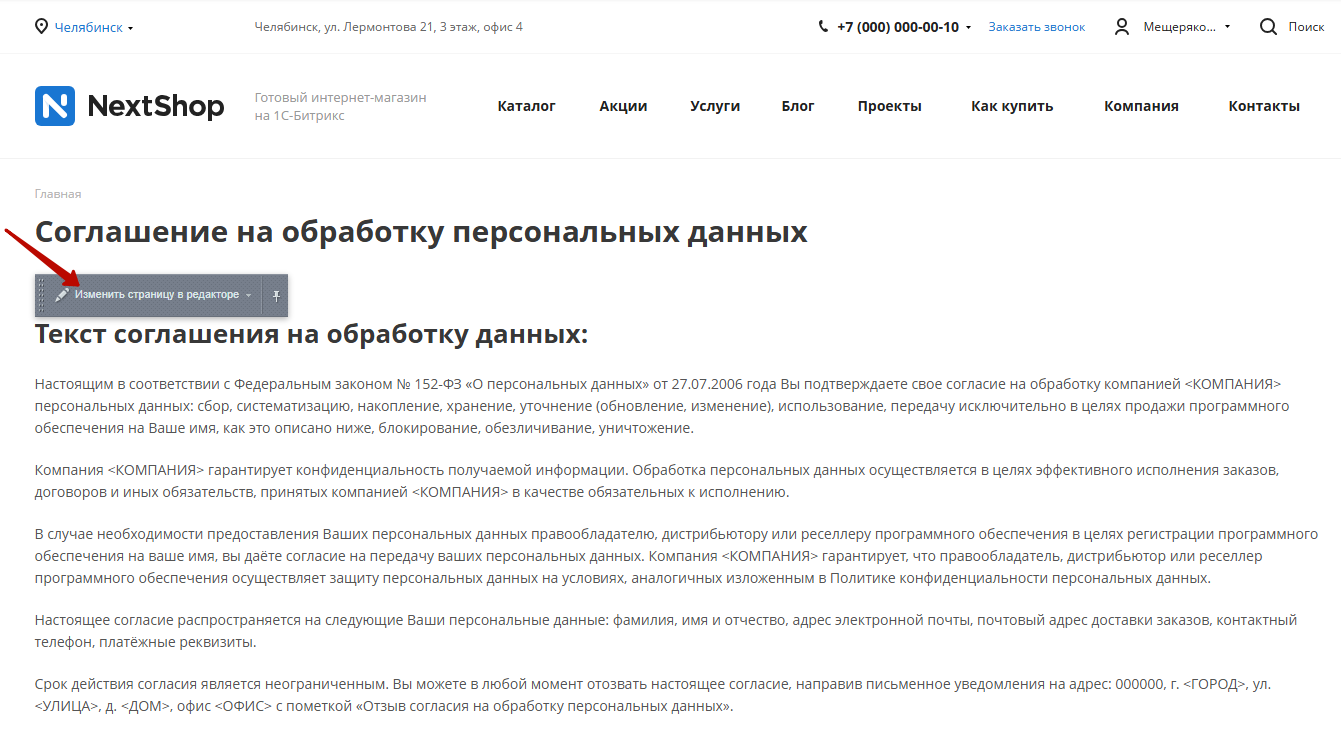1341x734 pixels.
Task: Select Услуги in the navigation
Action: click(x=715, y=106)
